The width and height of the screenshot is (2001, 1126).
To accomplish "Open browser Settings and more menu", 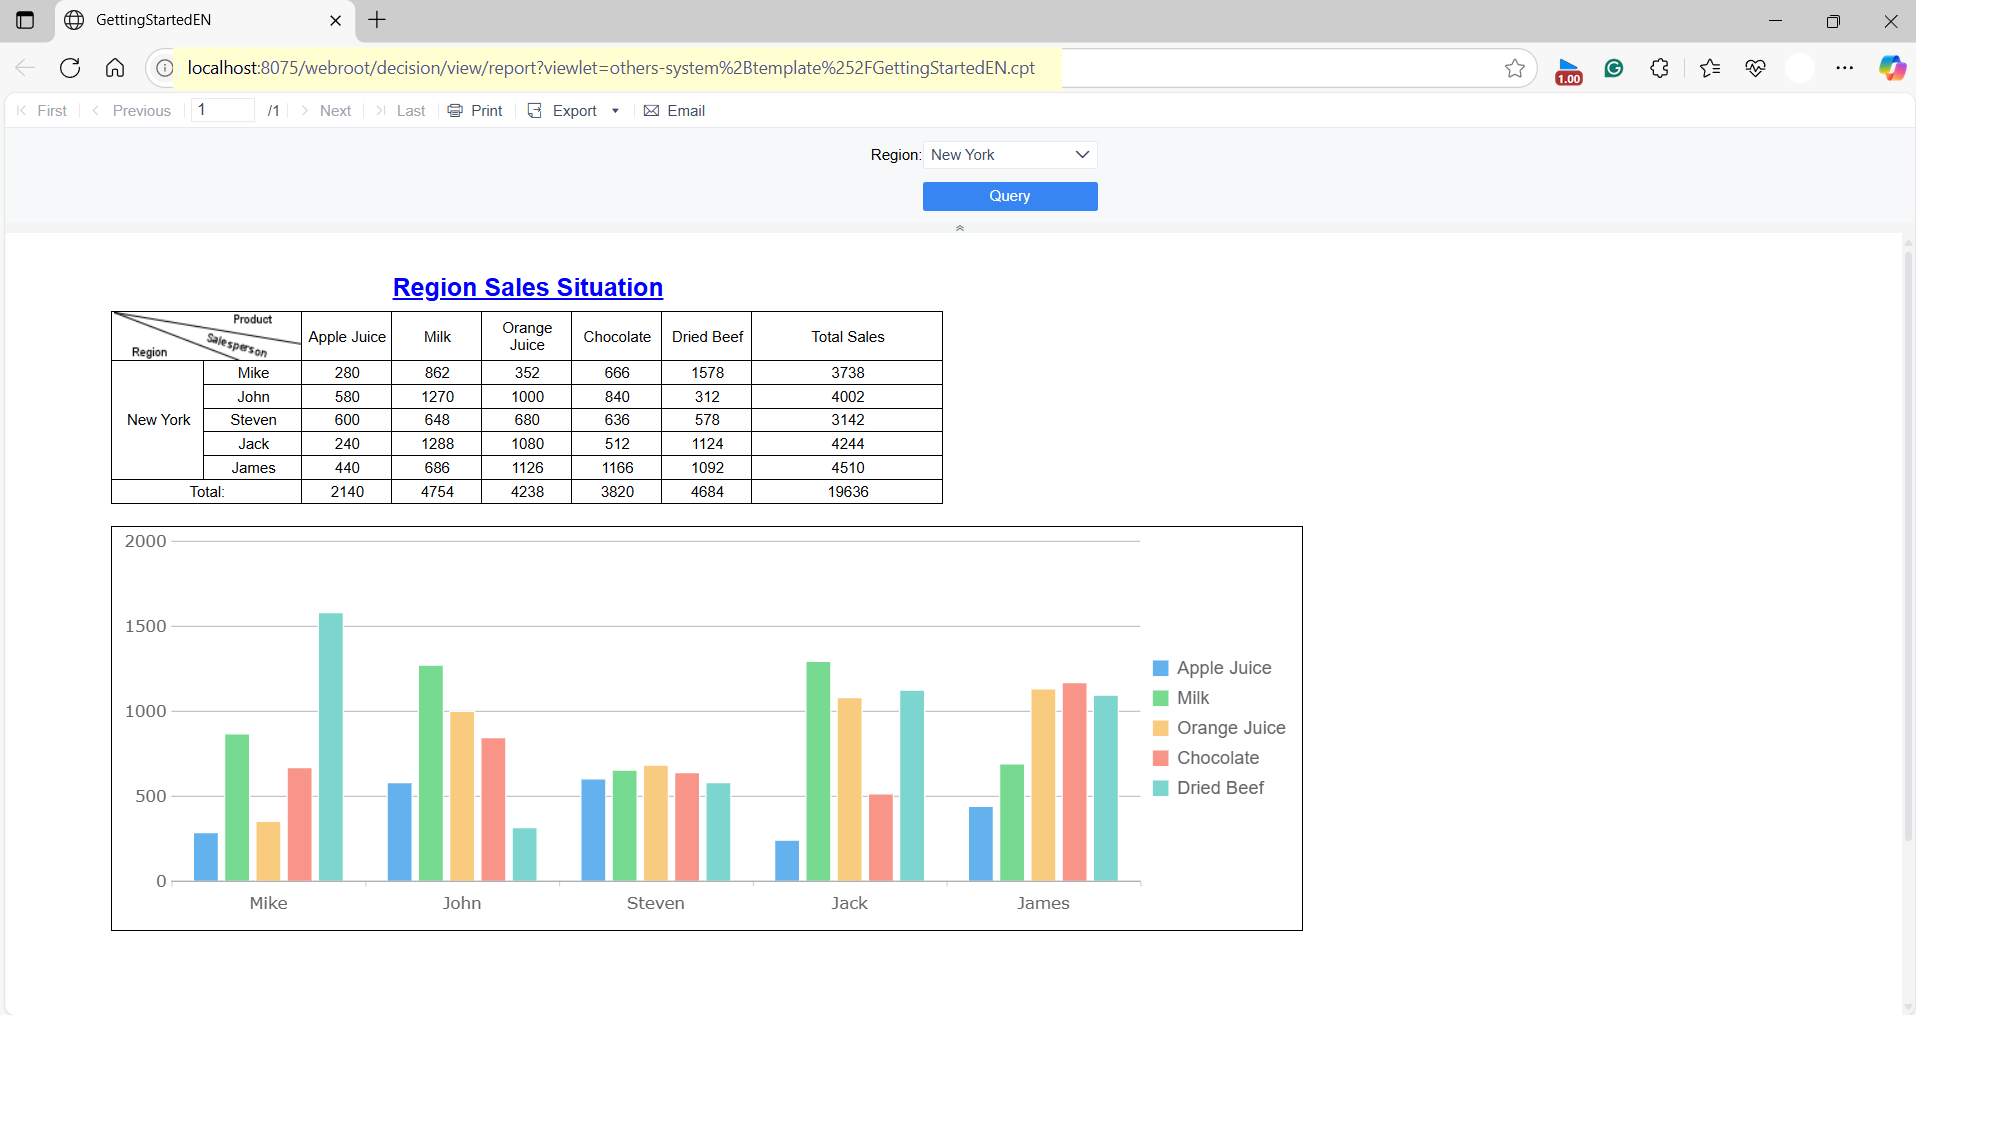I will [1844, 68].
